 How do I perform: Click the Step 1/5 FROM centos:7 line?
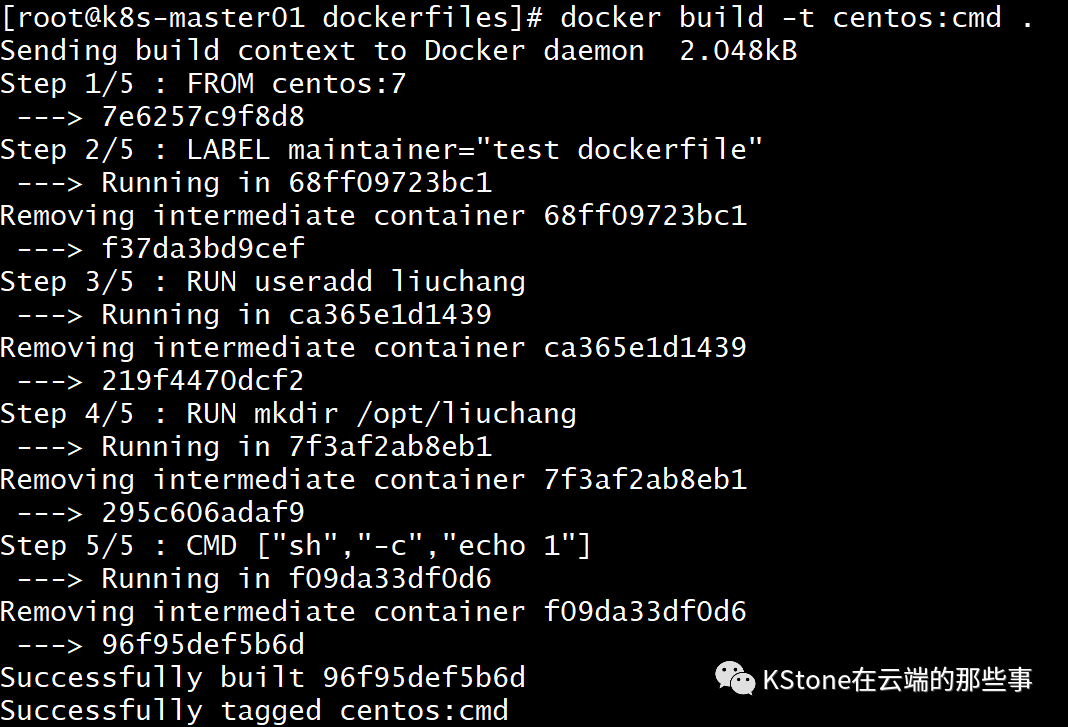click(x=203, y=84)
